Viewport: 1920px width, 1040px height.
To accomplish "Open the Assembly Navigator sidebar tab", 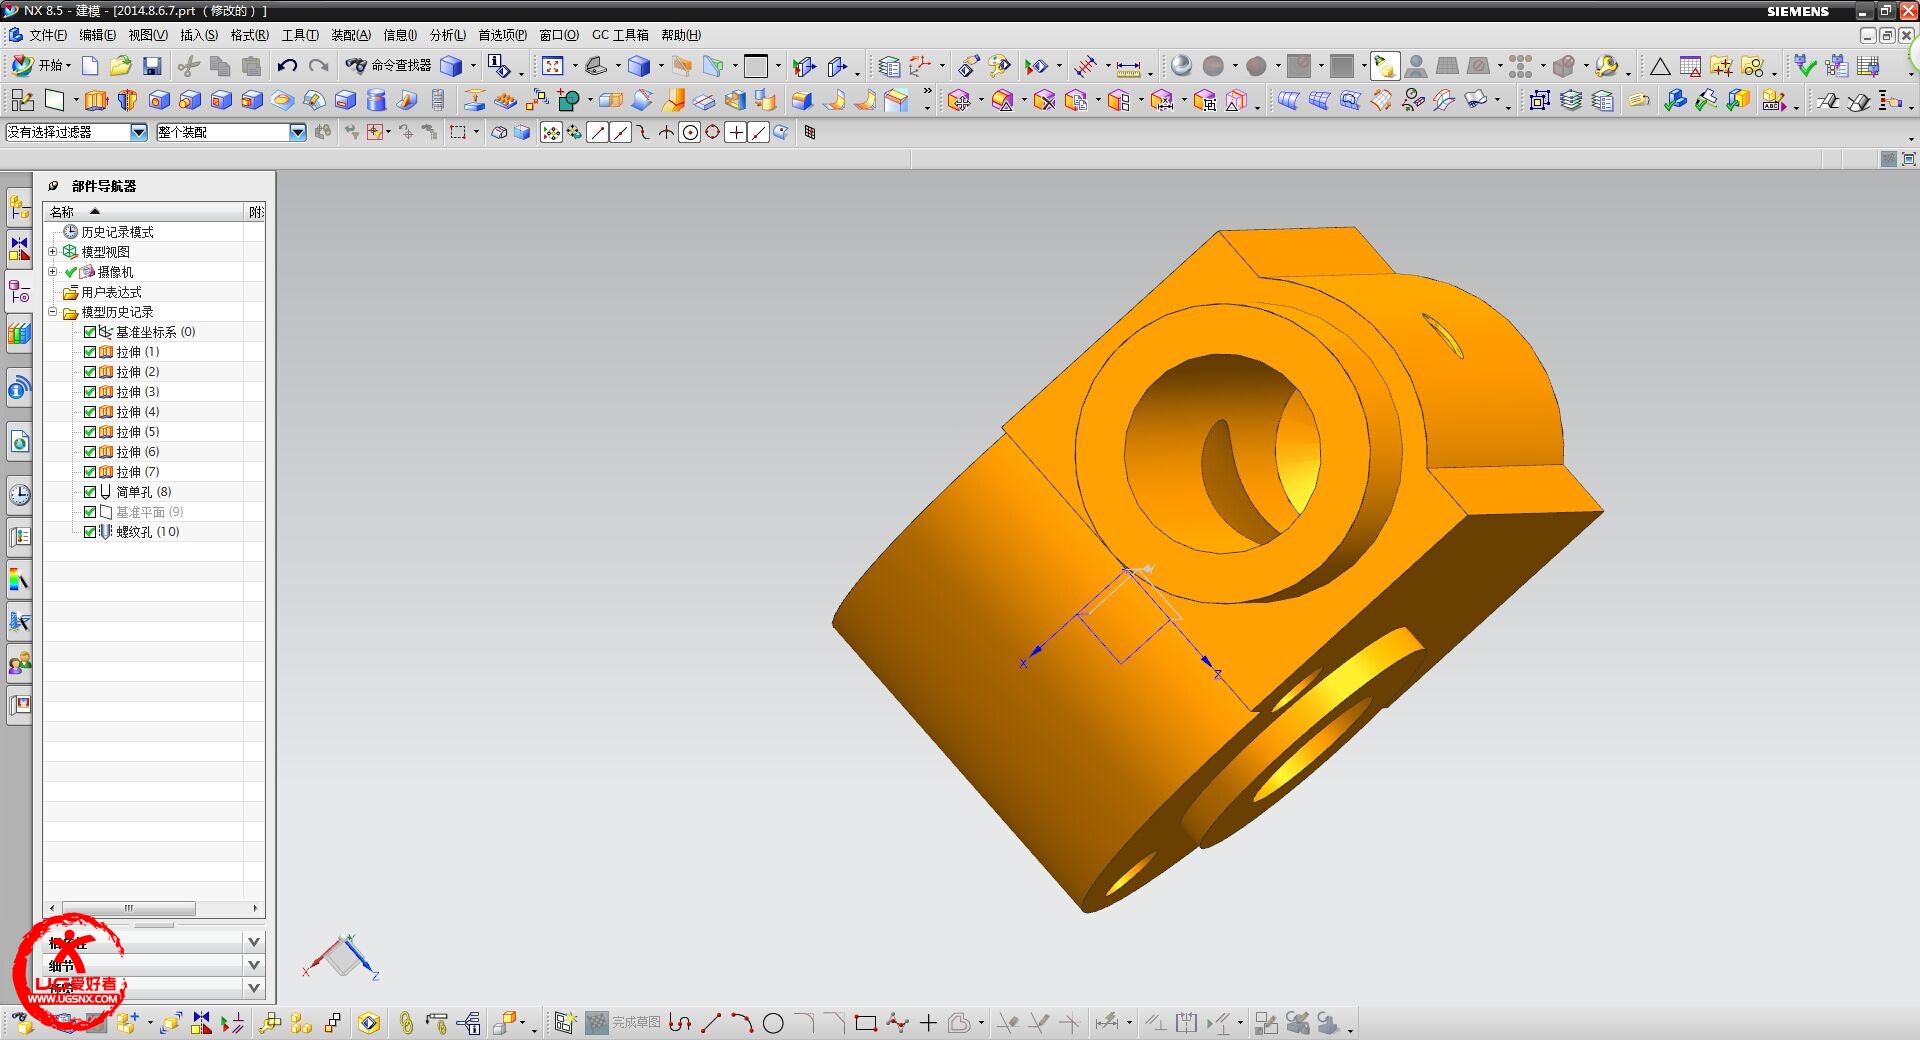I will coord(19,208).
